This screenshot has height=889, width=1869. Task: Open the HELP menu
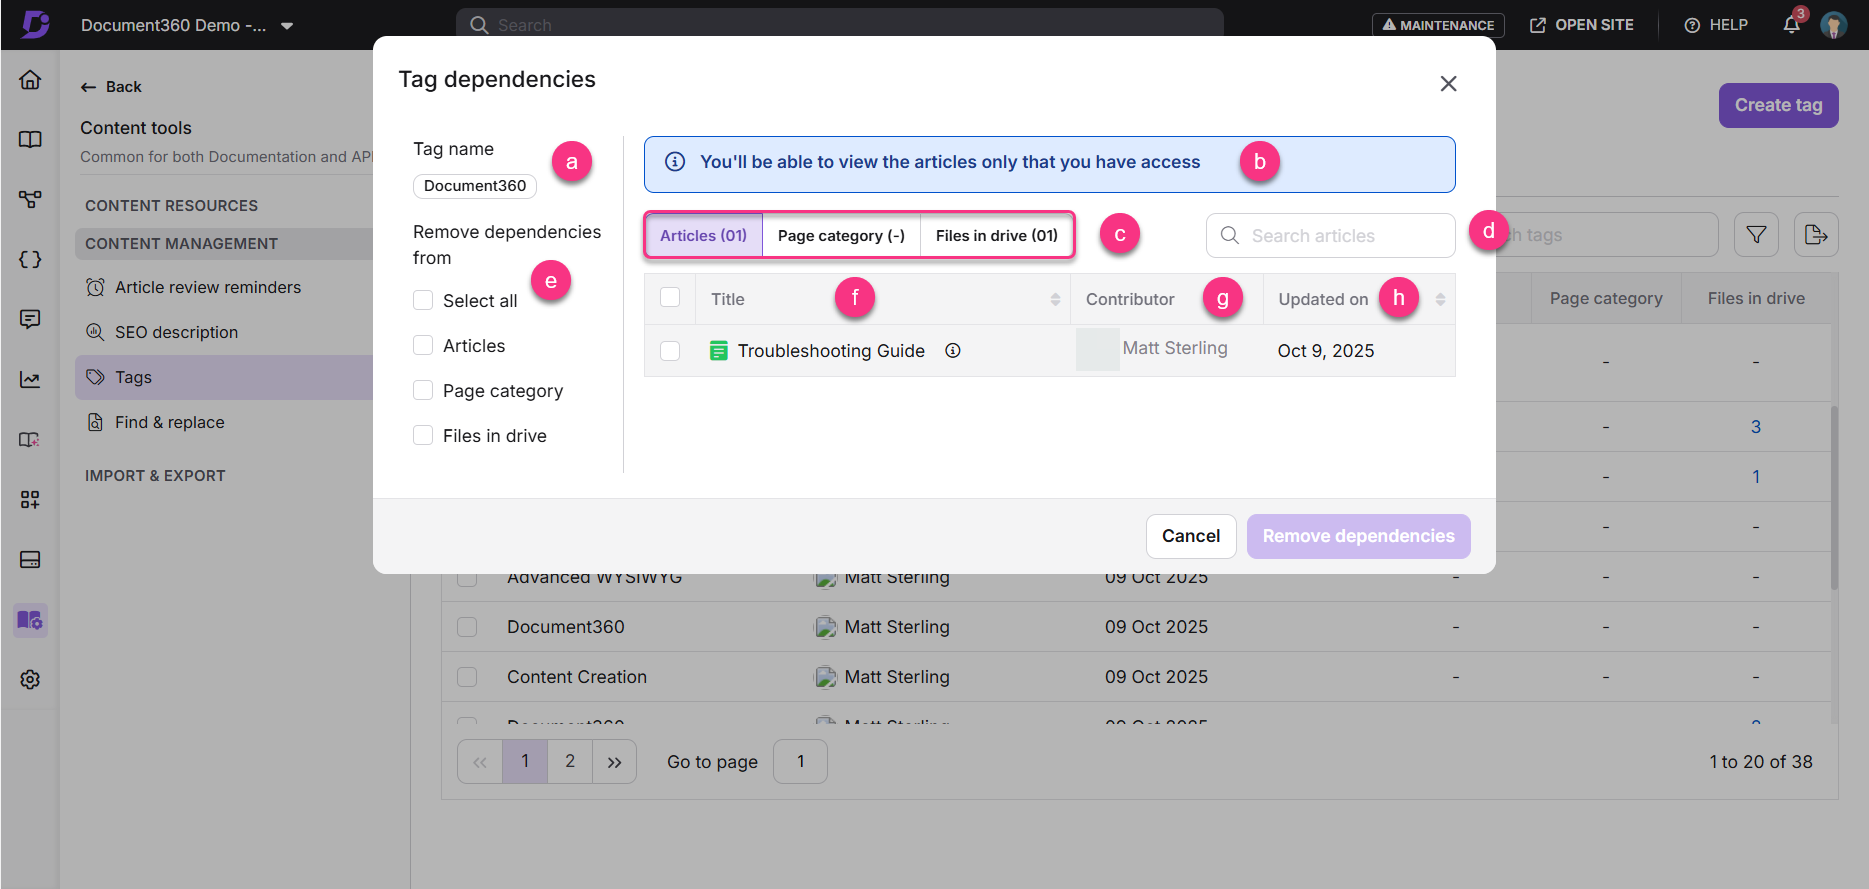[x=1716, y=25]
